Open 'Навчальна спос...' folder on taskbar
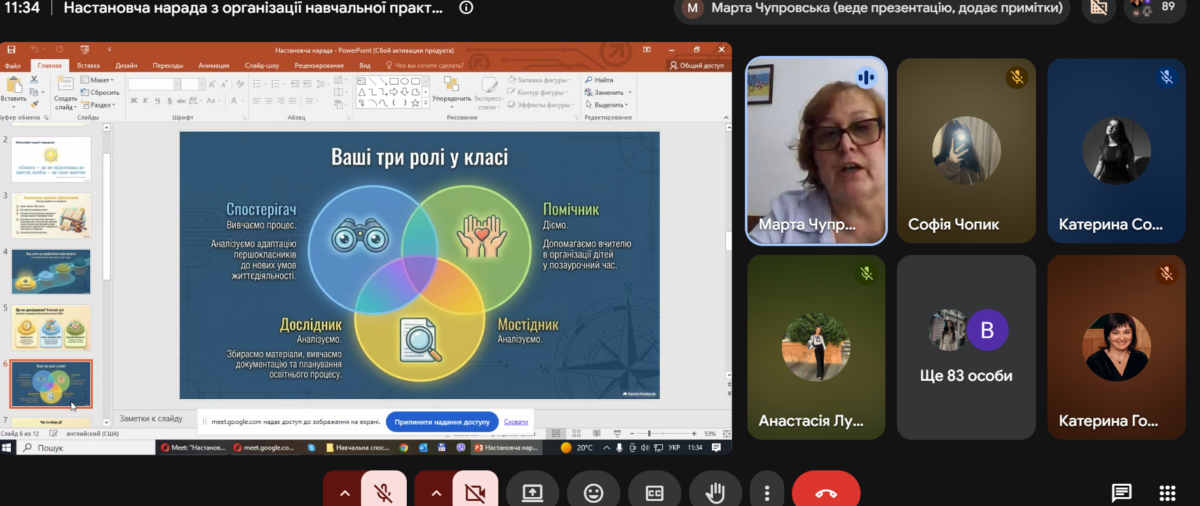Image resolution: width=1200 pixels, height=506 pixels. [357, 448]
